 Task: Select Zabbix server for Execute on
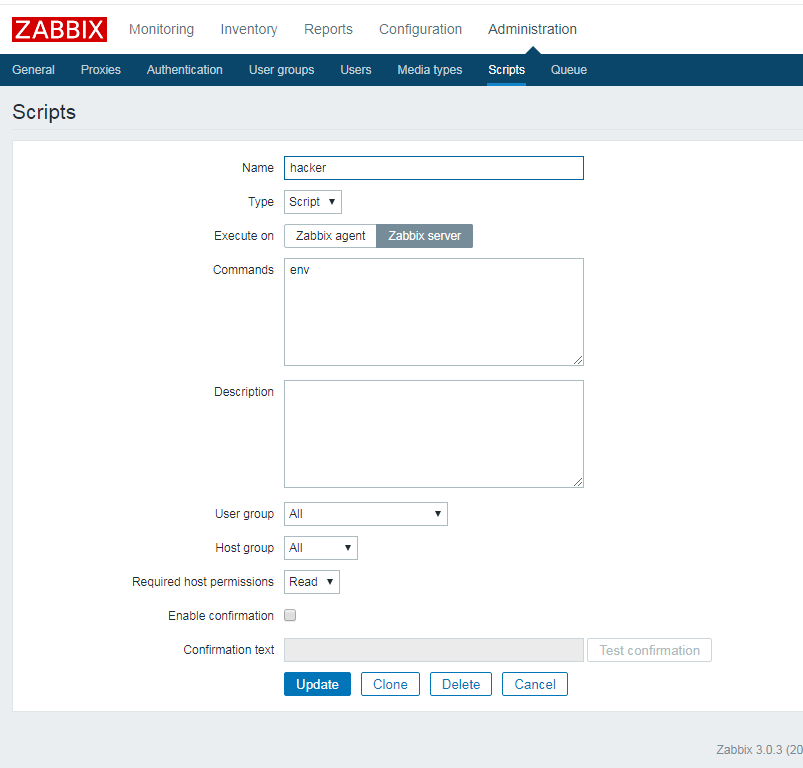pos(425,236)
